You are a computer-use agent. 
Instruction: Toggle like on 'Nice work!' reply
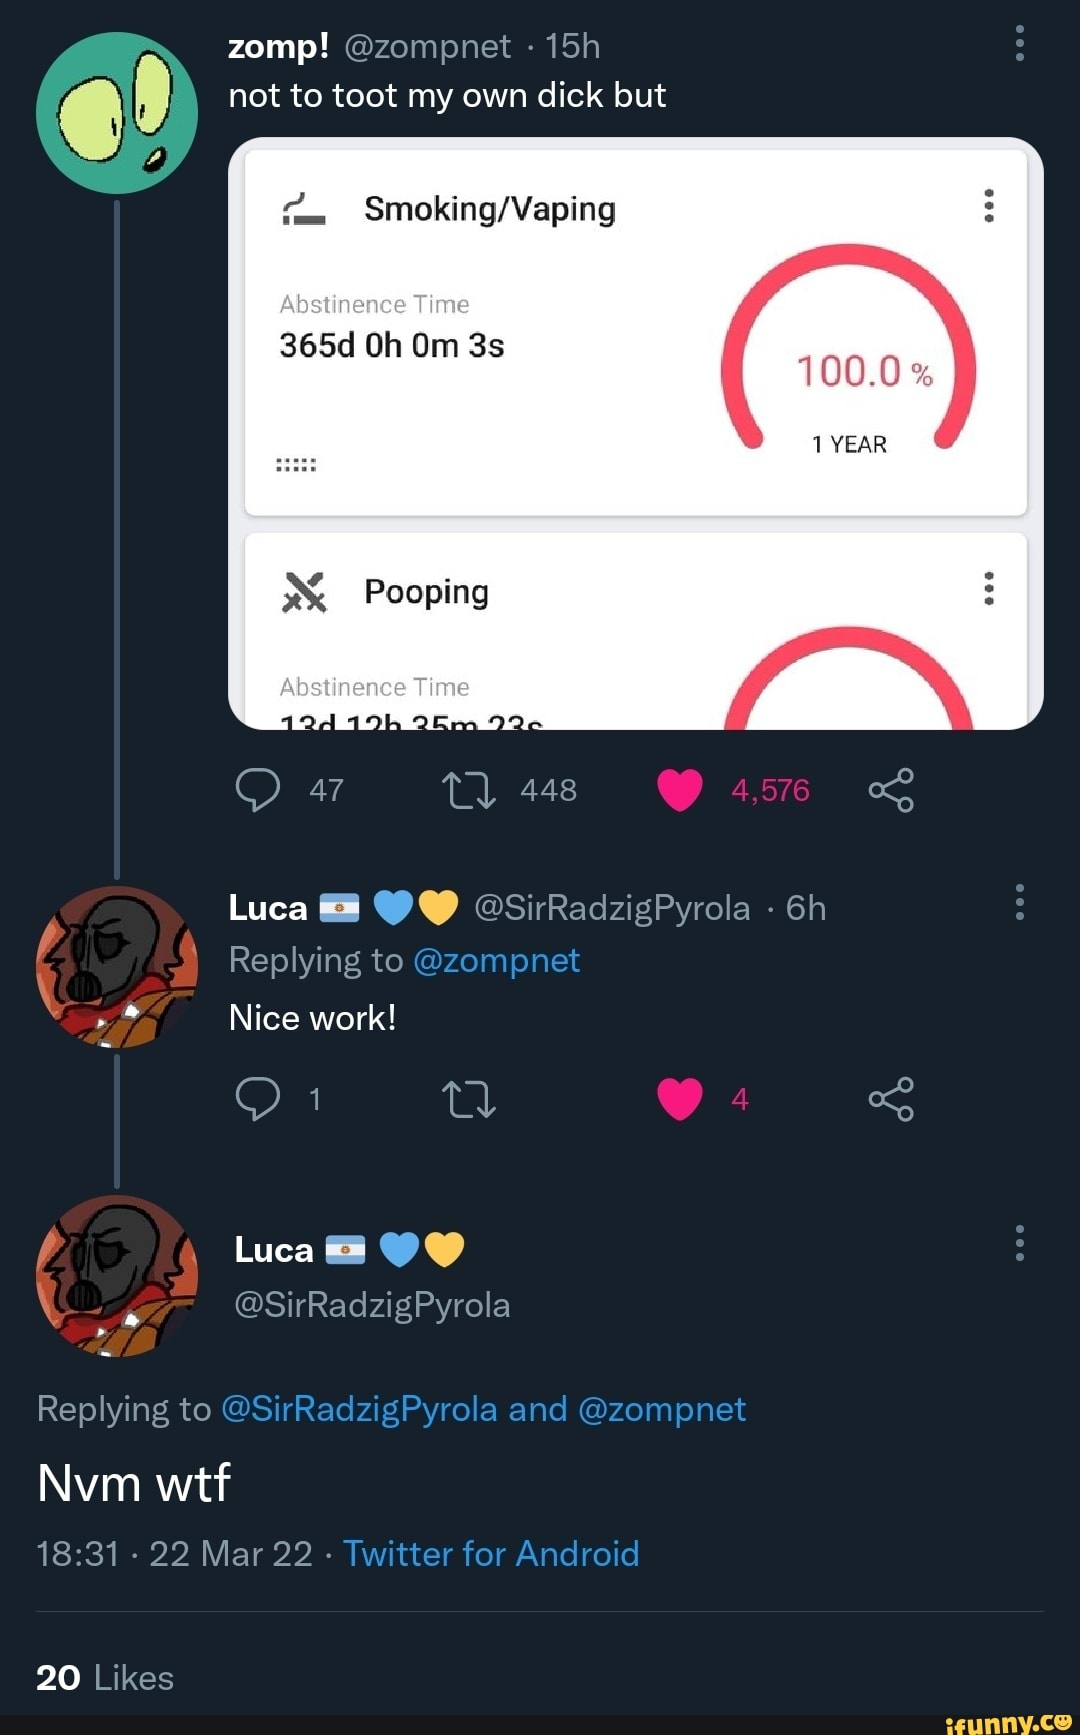[x=680, y=1099]
